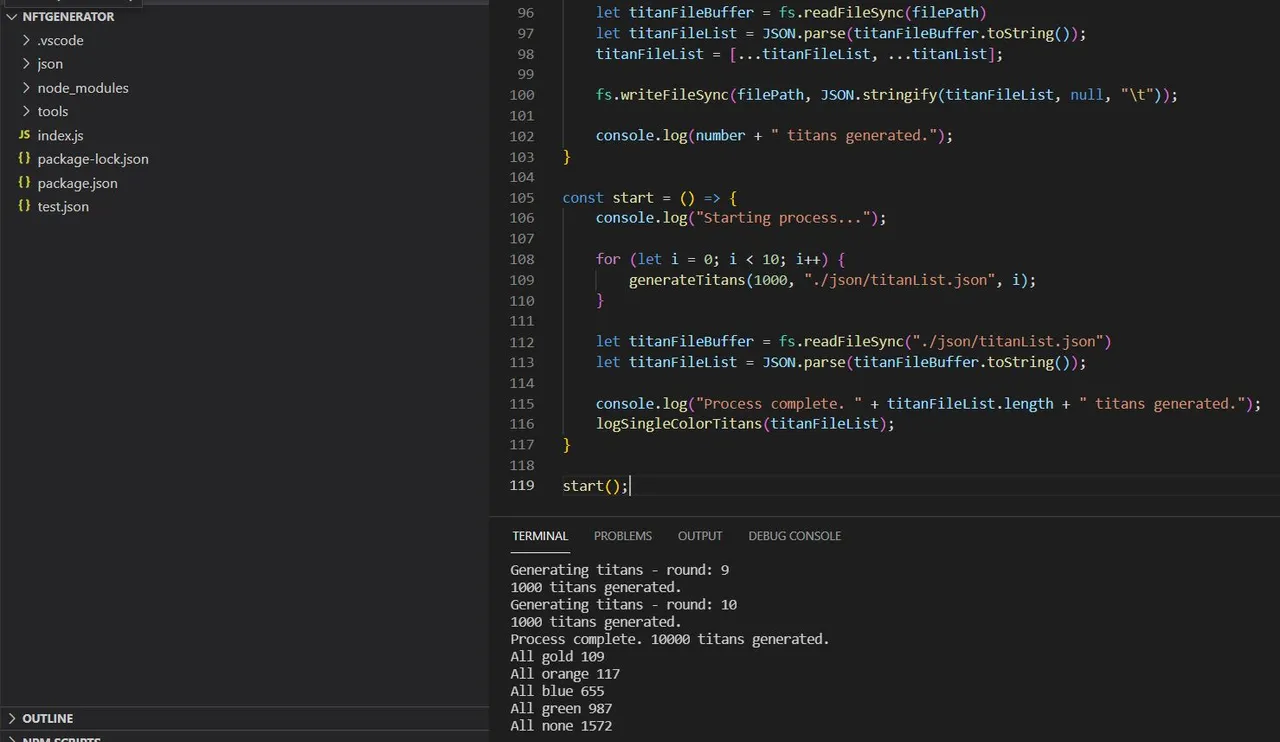Screen dimensions: 1280x742
Task: Click the braces icon beside package-lock.json
Action: coord(24,159)
